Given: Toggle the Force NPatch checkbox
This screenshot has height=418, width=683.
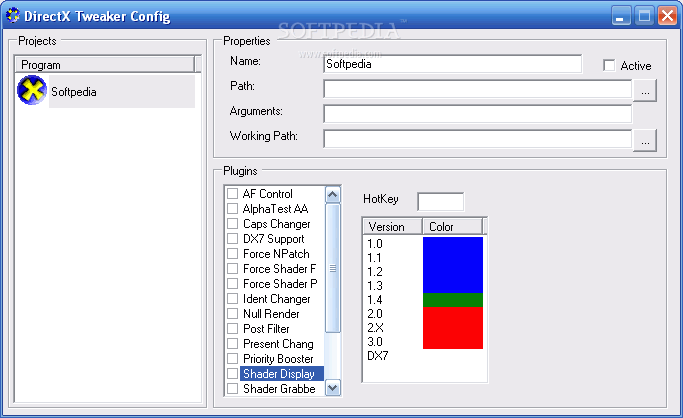Looking at the screenshot, I should (233, 253).
